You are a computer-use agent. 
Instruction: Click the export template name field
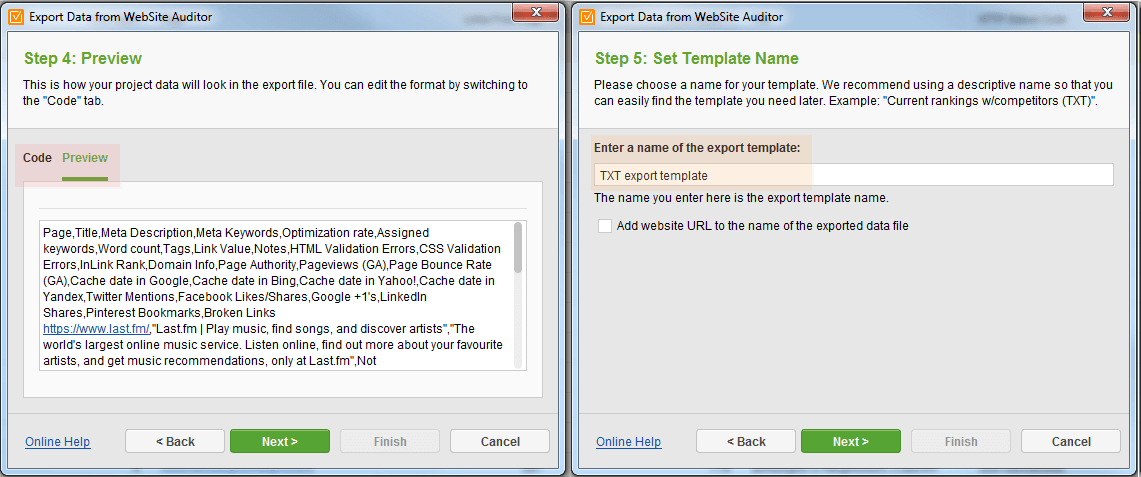point(854,175)
